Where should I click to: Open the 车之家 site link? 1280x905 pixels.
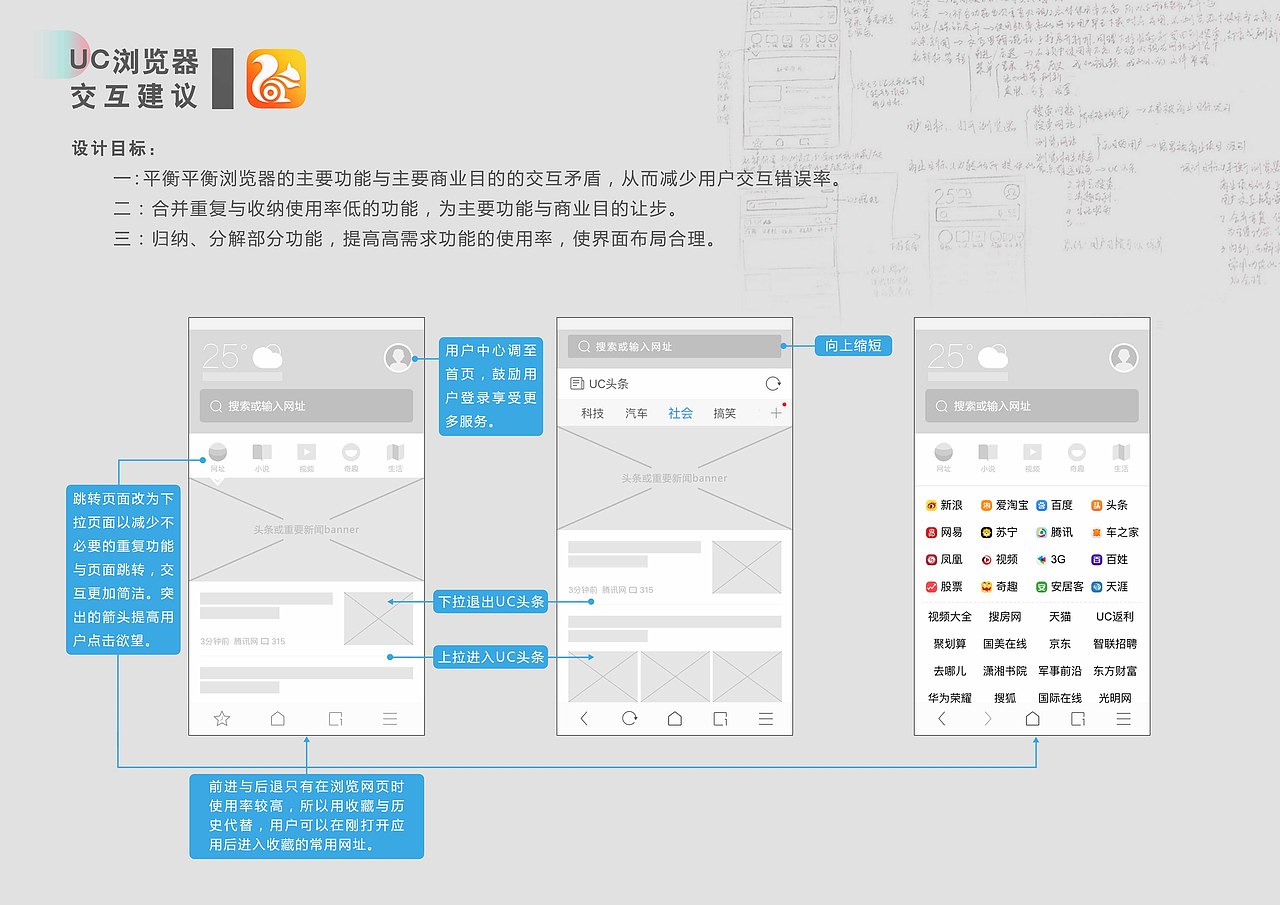pos(1114,532)
